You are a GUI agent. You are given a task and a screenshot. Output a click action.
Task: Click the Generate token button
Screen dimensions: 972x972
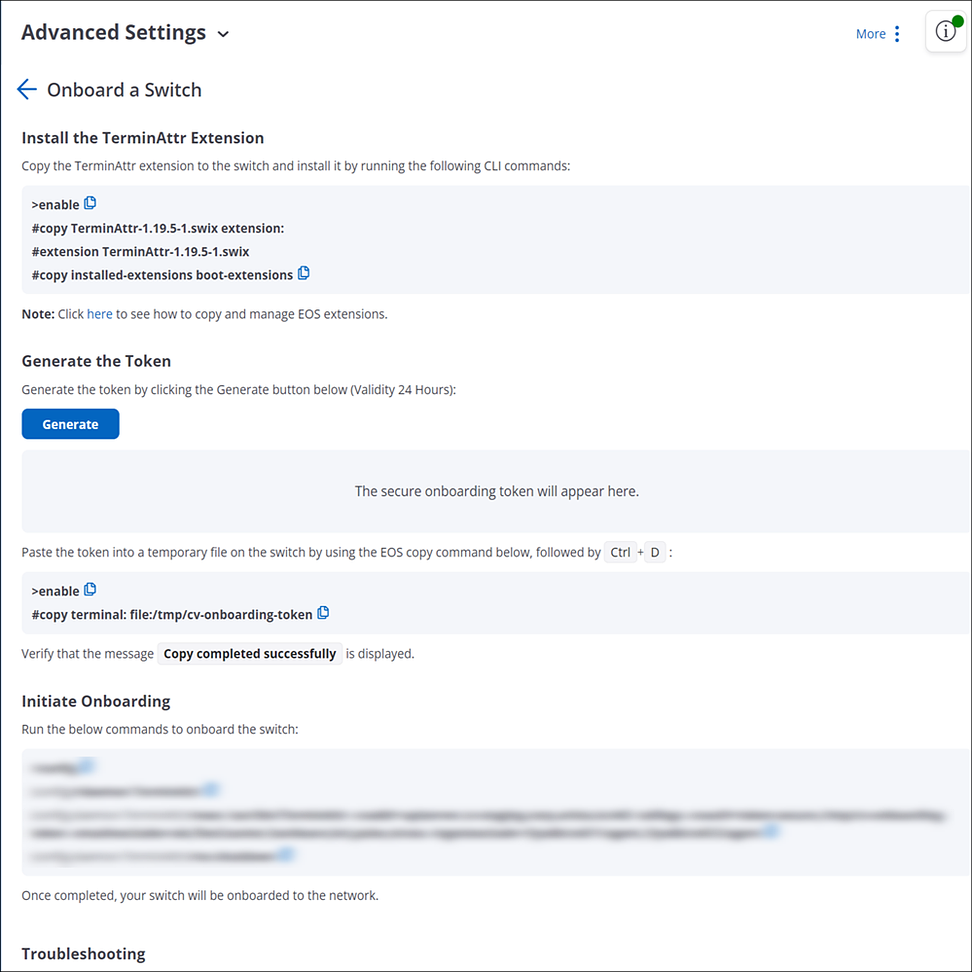click(70, 424)
